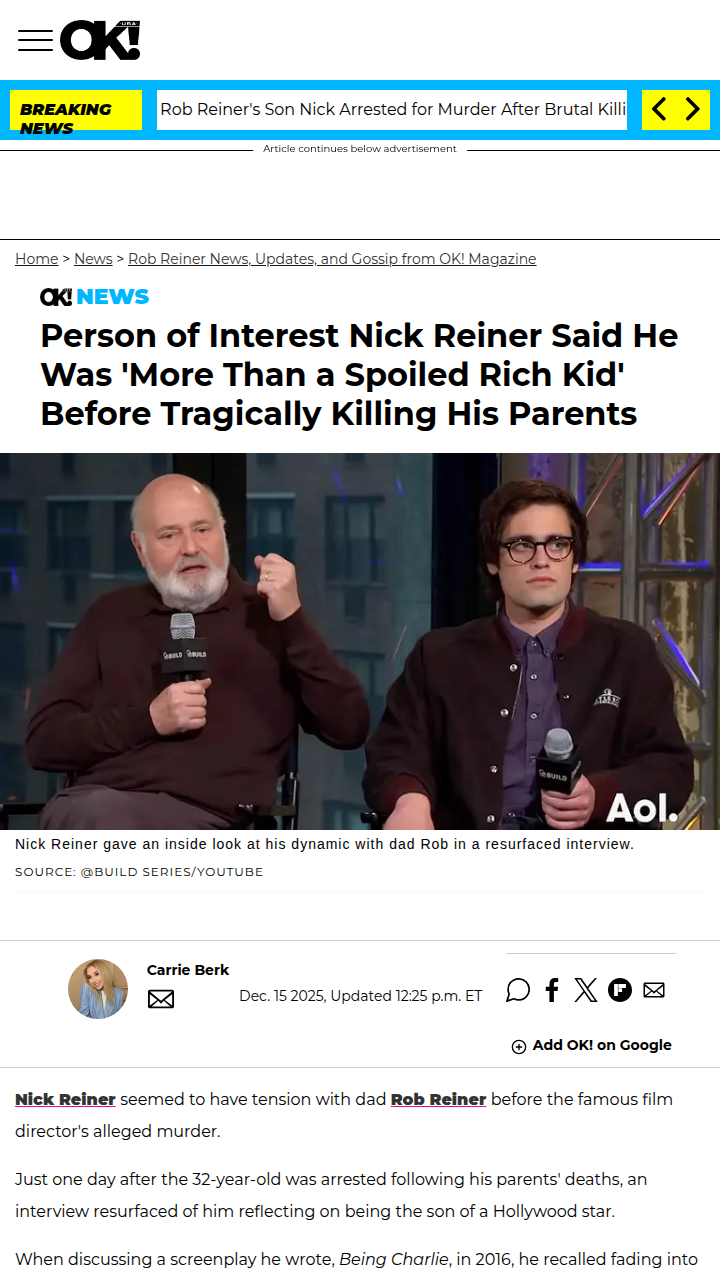This screenshot has height=1280, width=720.
Task: Go to News breadcrumb
Action: 93,259
